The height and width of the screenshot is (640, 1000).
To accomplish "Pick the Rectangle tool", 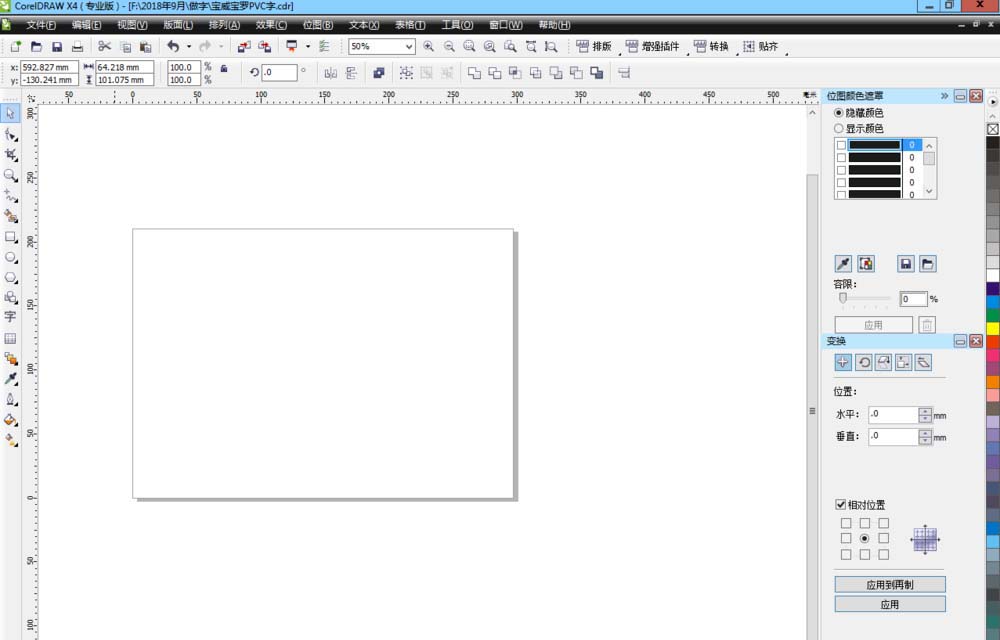I will click(x=10, y=236).
